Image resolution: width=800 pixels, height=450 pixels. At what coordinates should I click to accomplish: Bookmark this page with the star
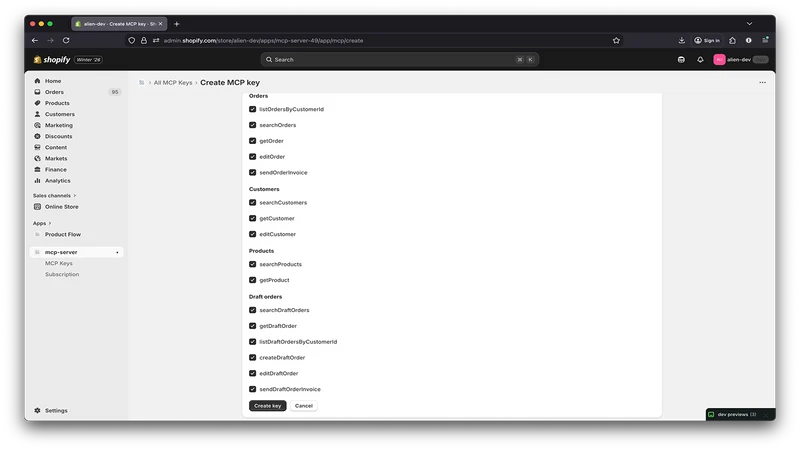point(616,40)
